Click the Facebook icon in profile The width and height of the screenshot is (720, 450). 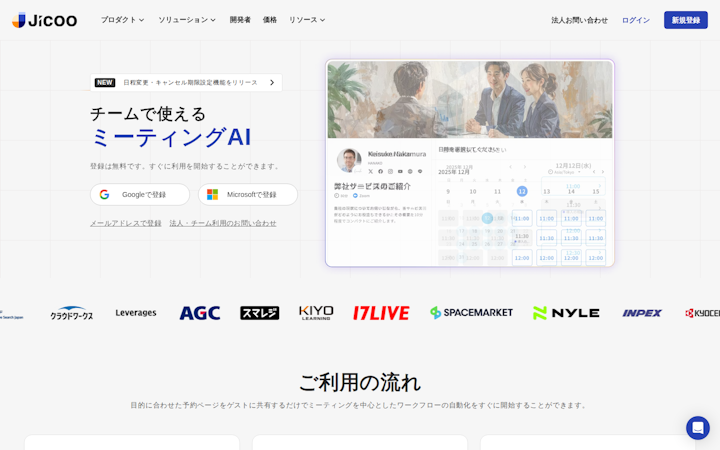click(380, 171)
